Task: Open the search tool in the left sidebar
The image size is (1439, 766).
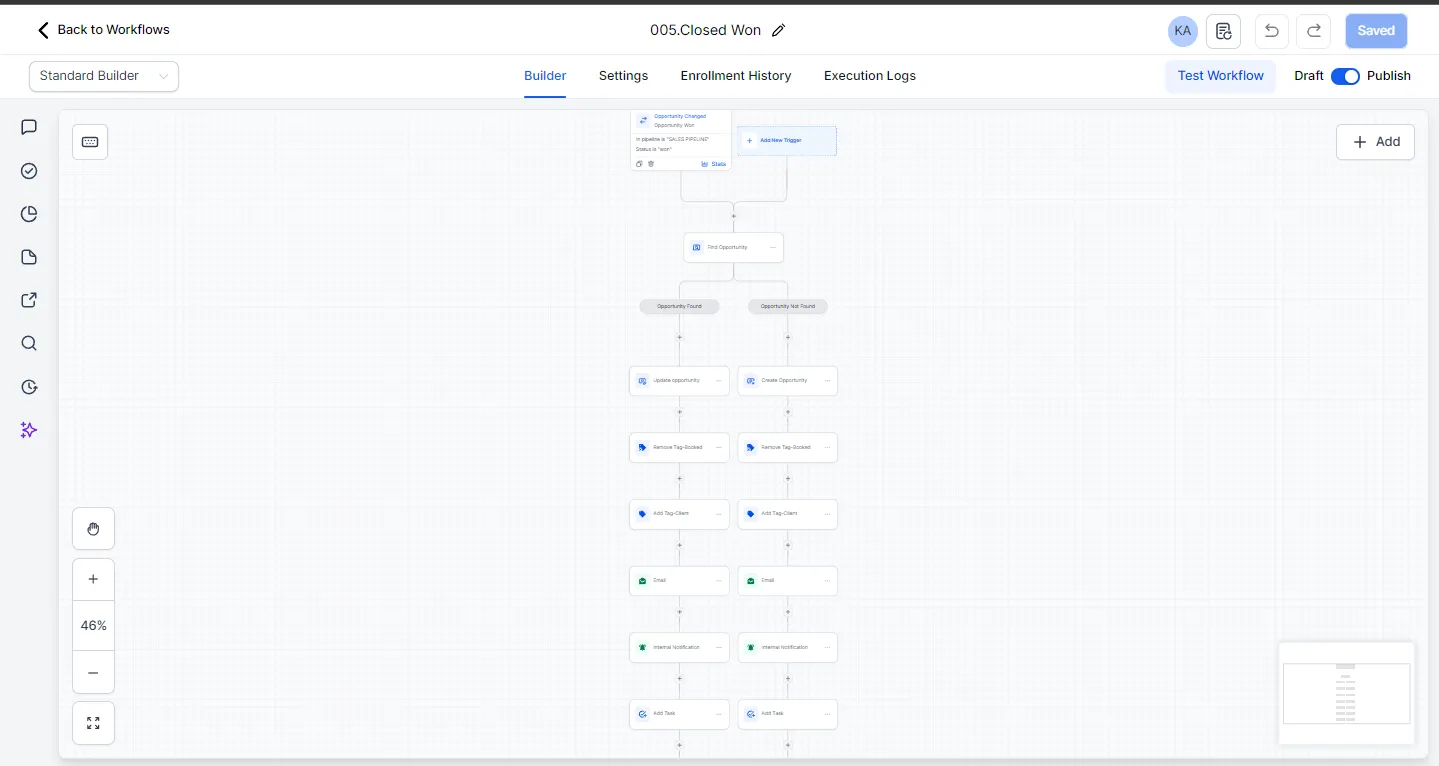Action: [x=29, y=343]
